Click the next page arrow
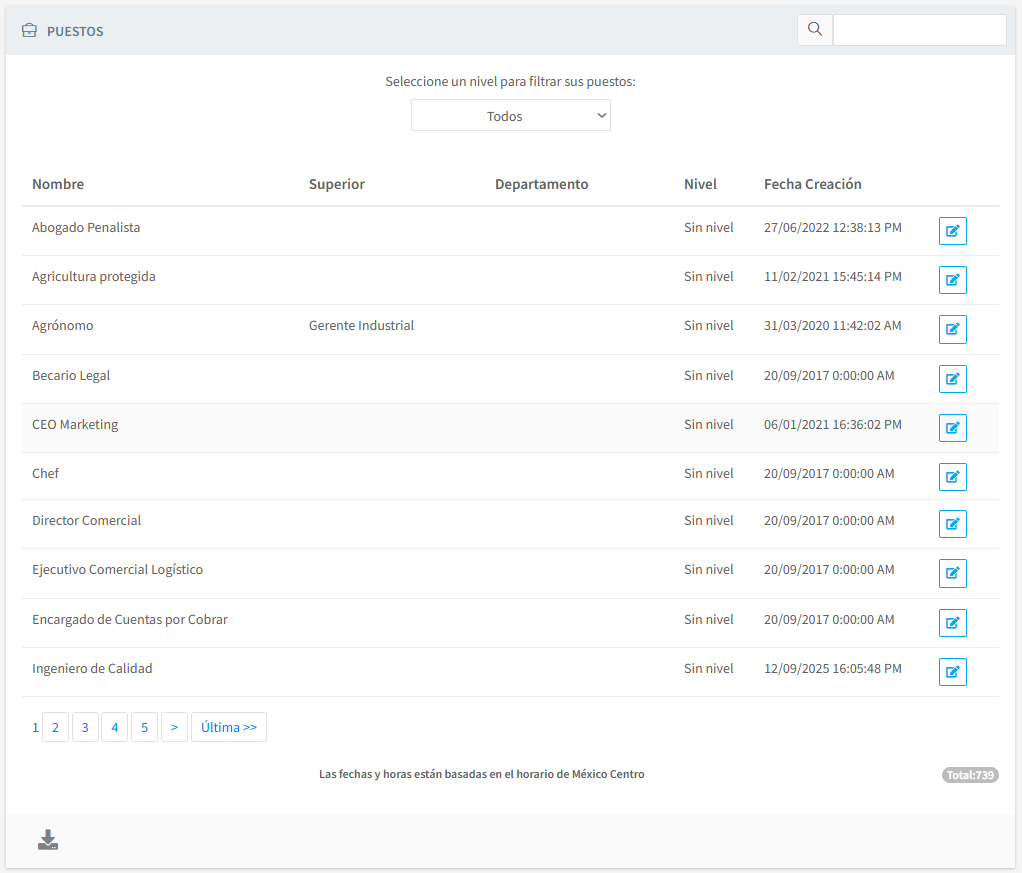 tap(174, 727)
